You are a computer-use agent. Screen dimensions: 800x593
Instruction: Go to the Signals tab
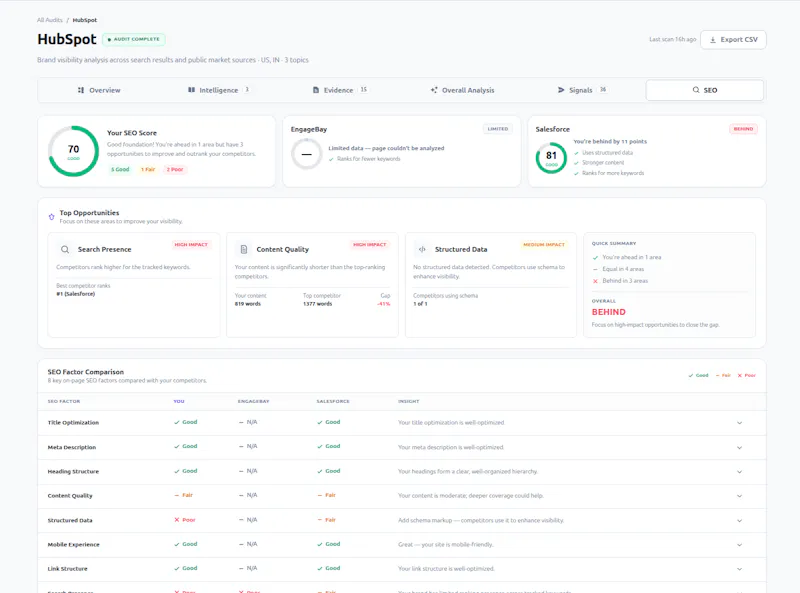[x=582, y=90]
